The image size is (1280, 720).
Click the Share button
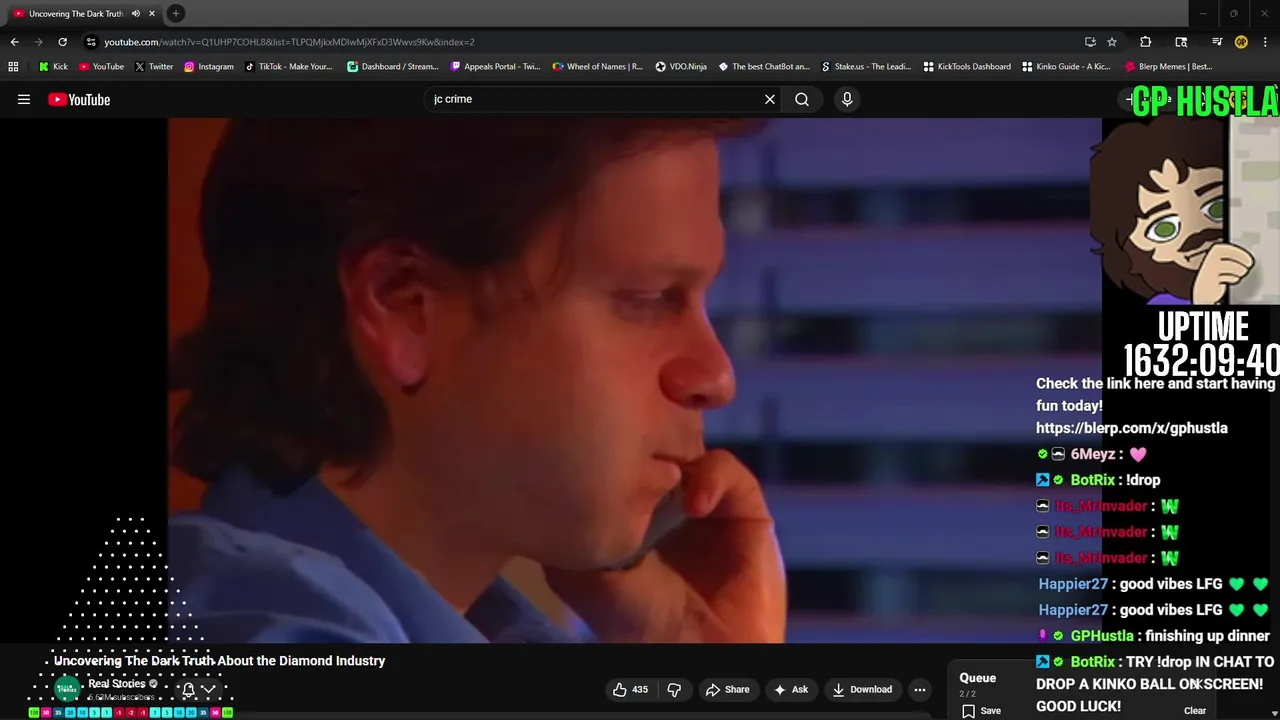click(x=727, y=689)
